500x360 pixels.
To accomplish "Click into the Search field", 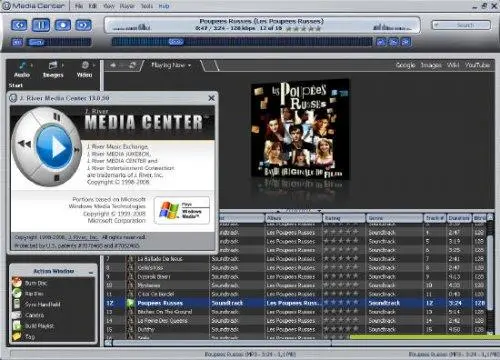I will [462, 25].
